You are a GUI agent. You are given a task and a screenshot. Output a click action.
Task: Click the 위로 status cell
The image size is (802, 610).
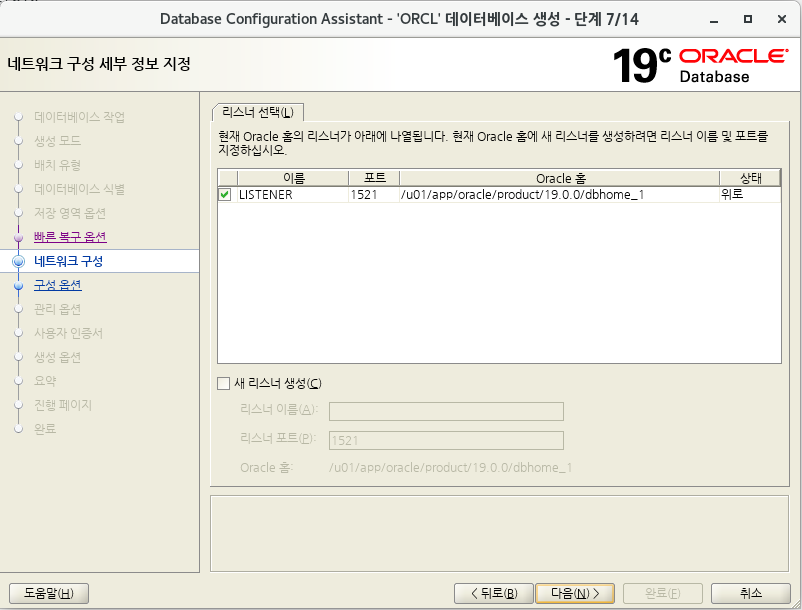click(750, 195)
